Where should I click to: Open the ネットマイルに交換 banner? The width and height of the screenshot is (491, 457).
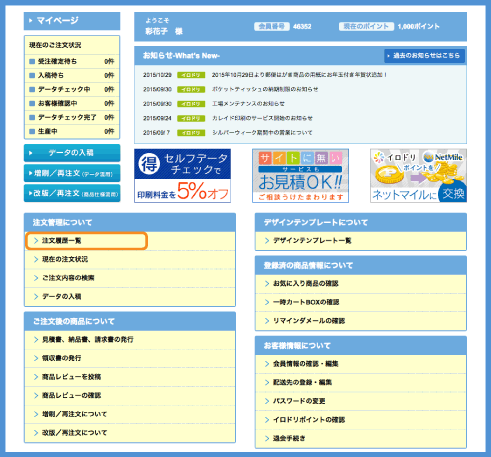click(x=418, y=176)
